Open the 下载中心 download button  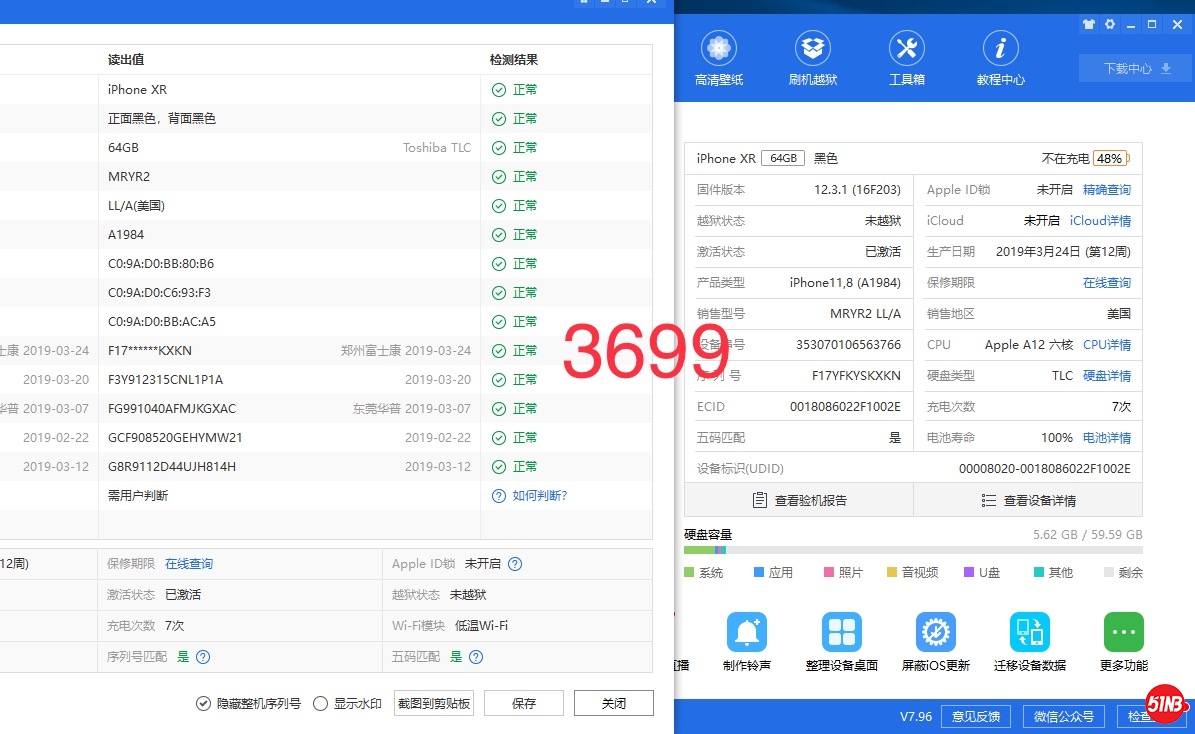coord(1136,69)
